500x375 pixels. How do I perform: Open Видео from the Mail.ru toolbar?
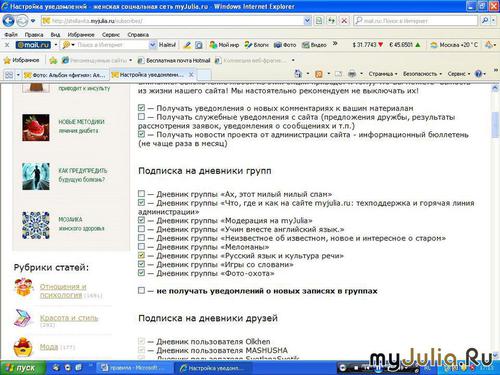click(x=314, y=45)
